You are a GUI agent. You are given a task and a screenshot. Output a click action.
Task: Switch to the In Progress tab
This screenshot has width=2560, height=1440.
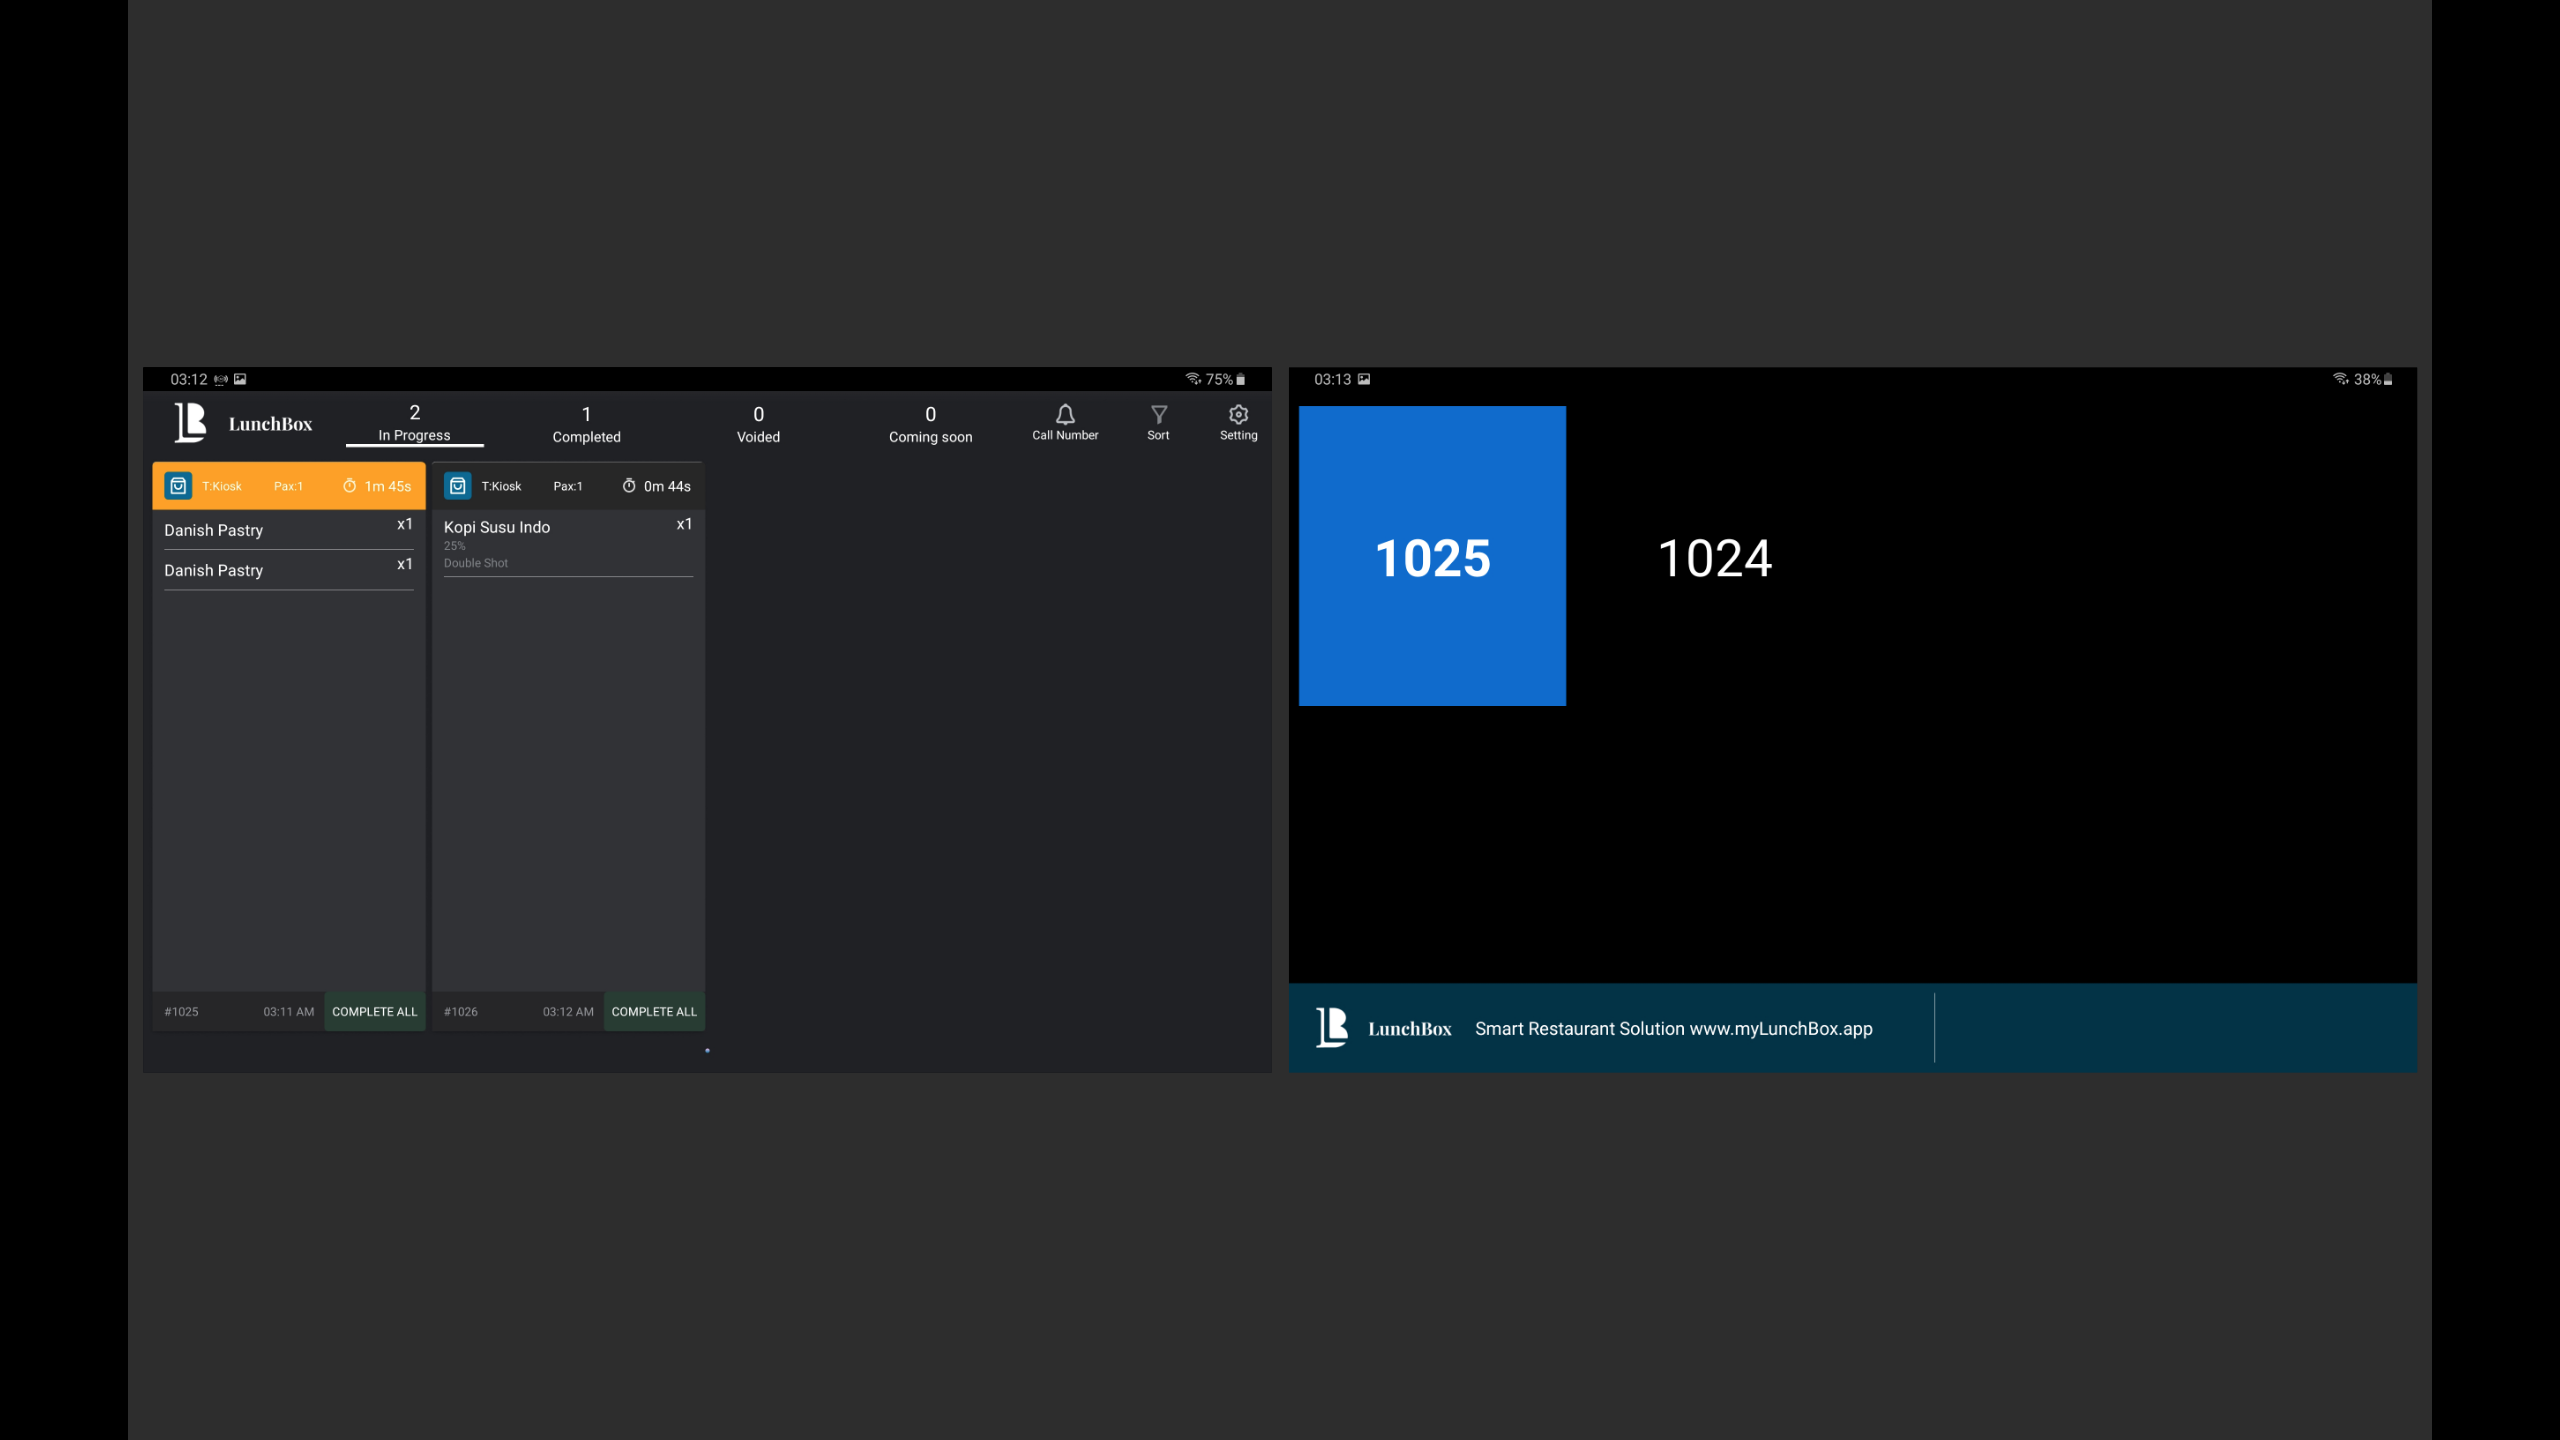point(414,423)
